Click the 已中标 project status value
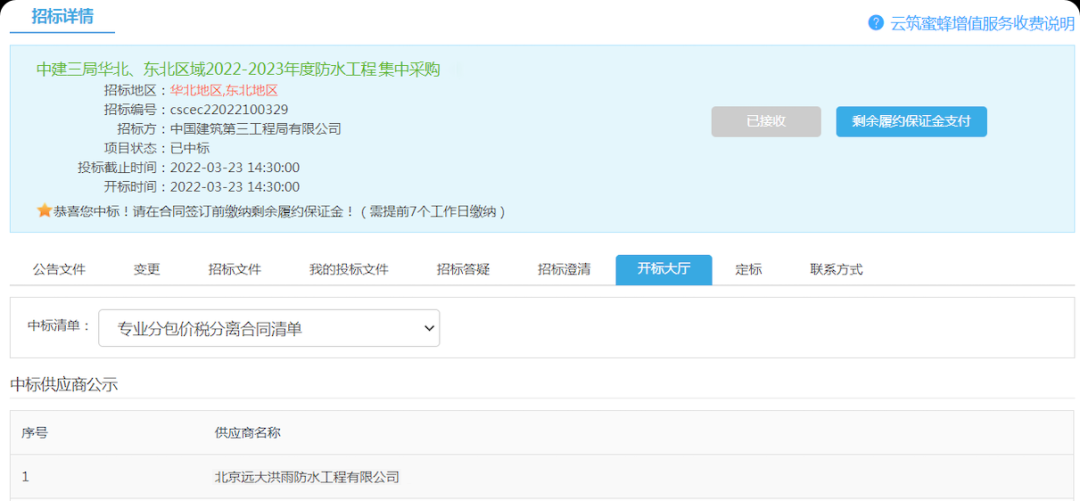The height and width of the screenshot is (501, 1080). tap(190, 148)
